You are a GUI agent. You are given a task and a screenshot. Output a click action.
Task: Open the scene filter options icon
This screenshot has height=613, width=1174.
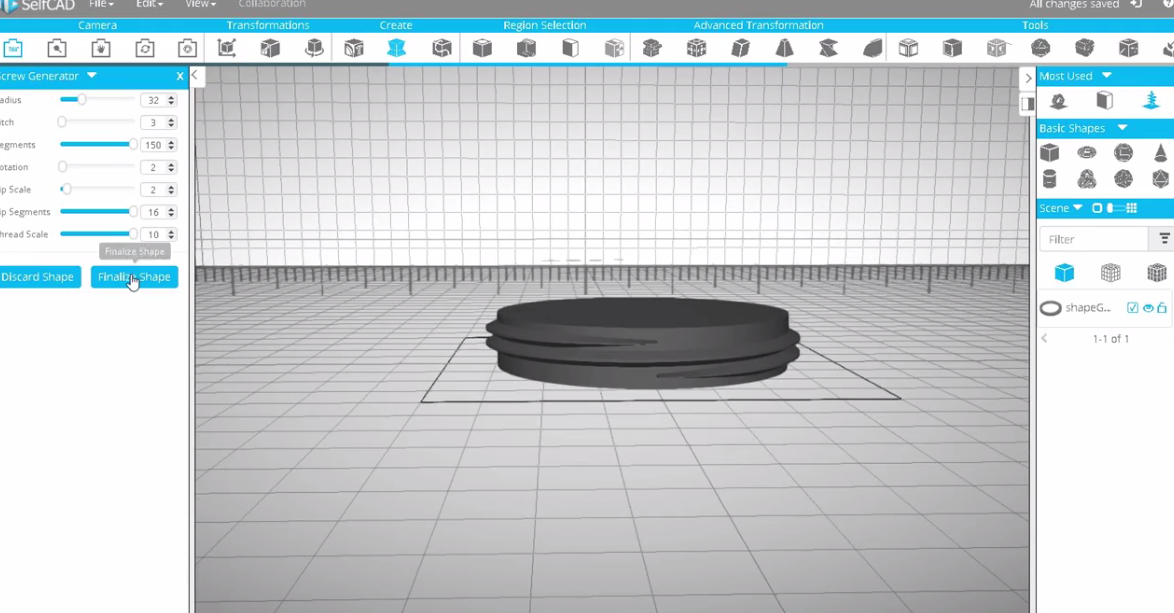(1164, 239)
